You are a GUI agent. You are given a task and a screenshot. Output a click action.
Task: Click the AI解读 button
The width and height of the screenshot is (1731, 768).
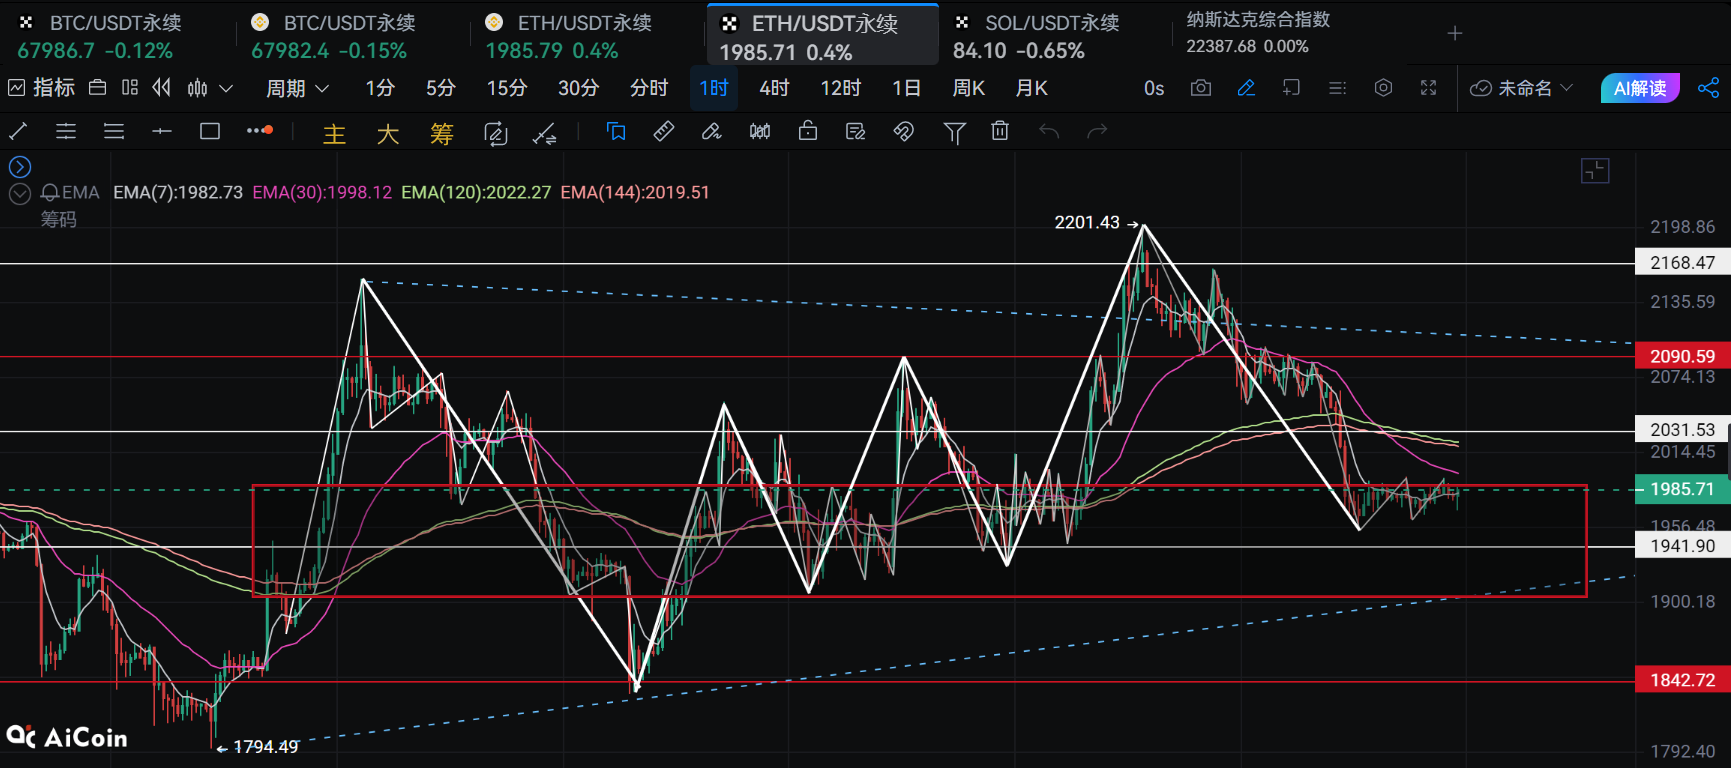tap(1640, 88)
